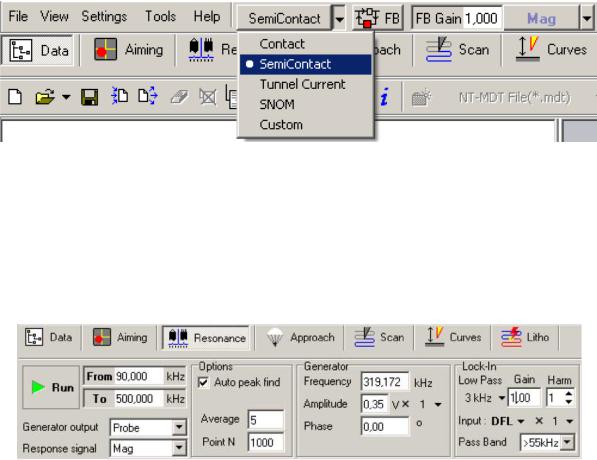Open the File menu
597x460 pixels.
[x=18, y=16]
